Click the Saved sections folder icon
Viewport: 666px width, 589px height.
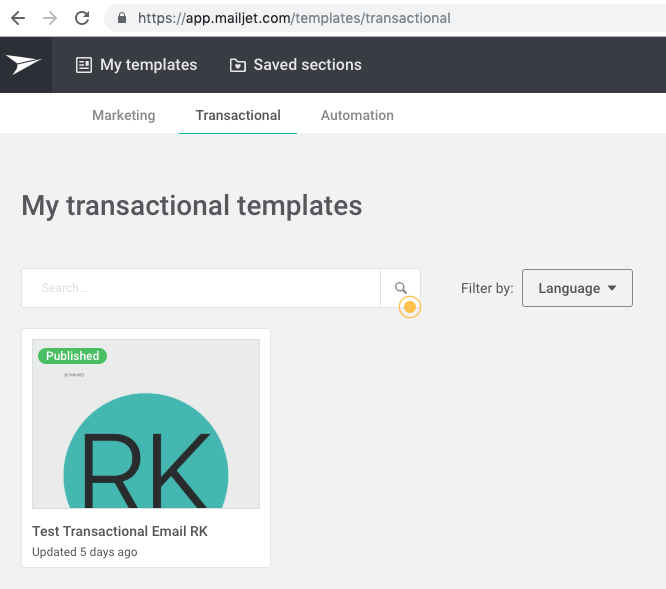tap(238, 65)
